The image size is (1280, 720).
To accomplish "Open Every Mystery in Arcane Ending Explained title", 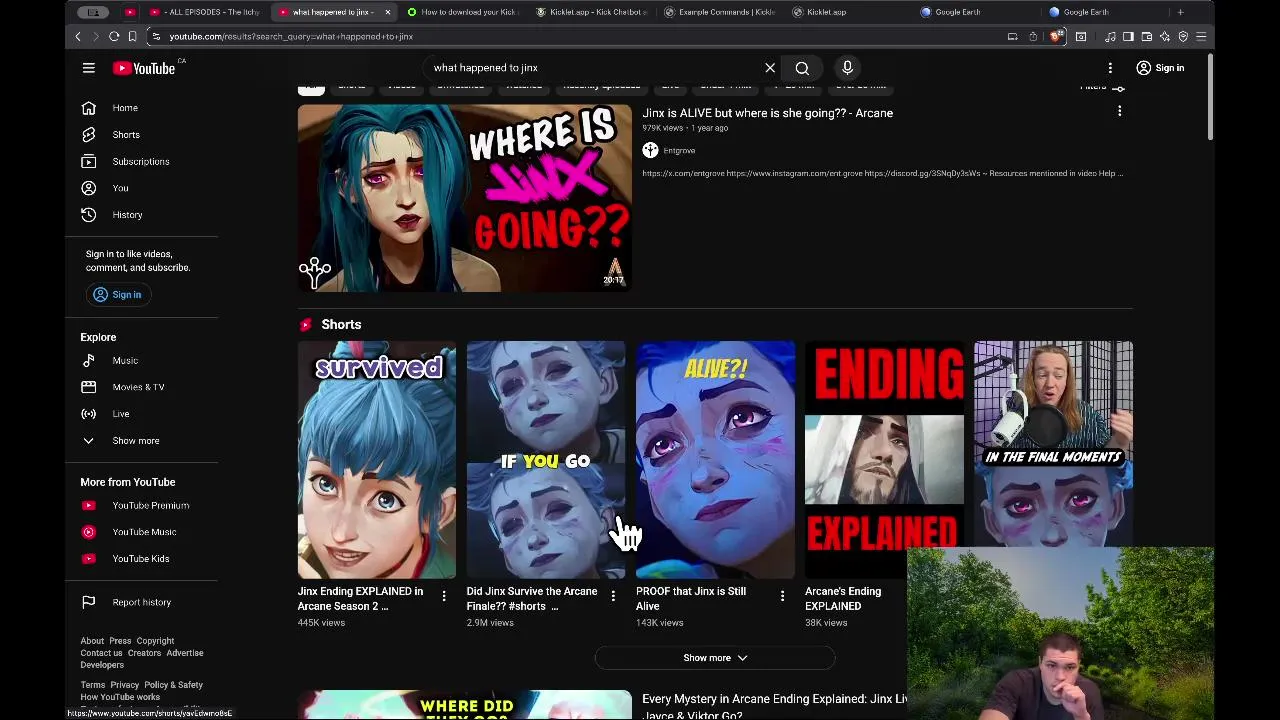I will 774,706.
